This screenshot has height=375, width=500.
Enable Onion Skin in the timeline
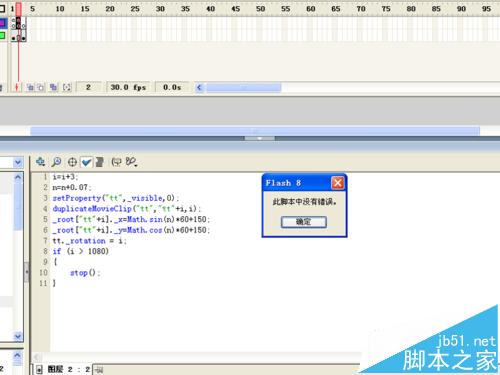click(30, 87)
